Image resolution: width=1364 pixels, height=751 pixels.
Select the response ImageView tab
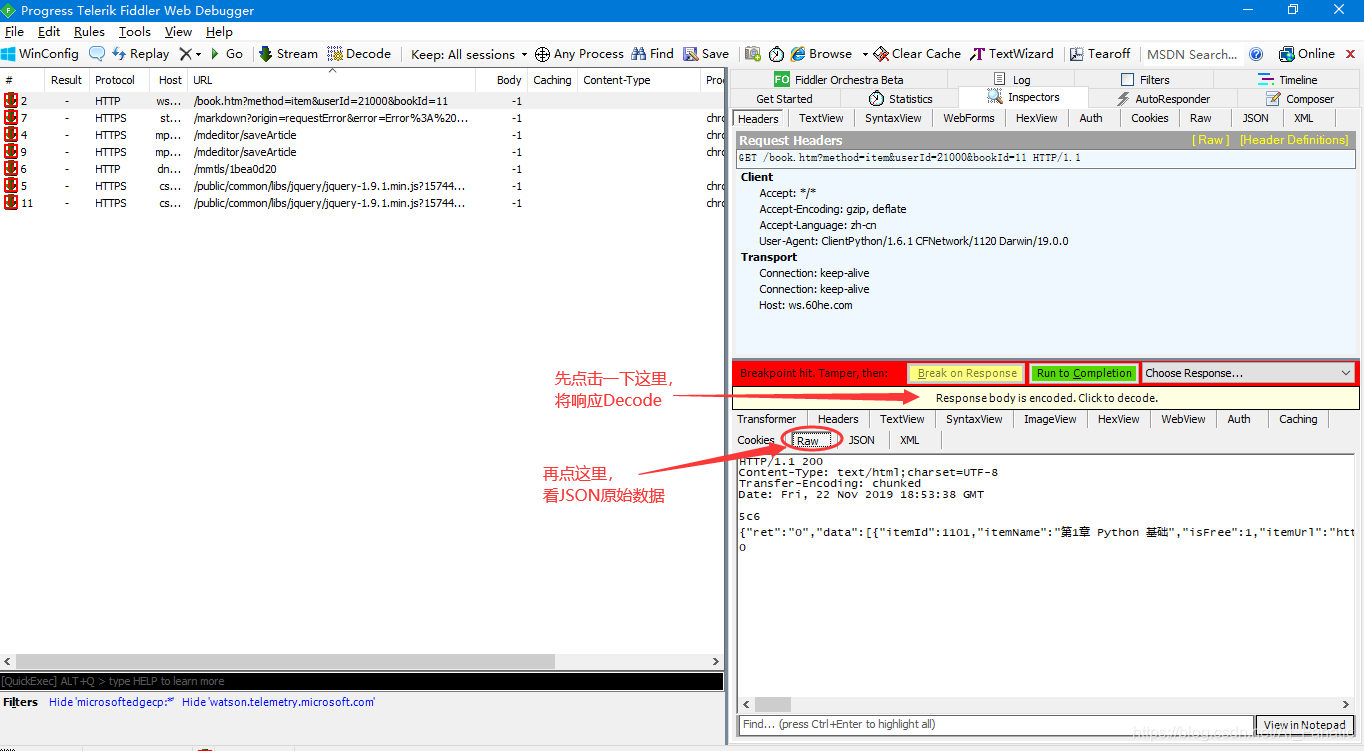coord(1050,419)
